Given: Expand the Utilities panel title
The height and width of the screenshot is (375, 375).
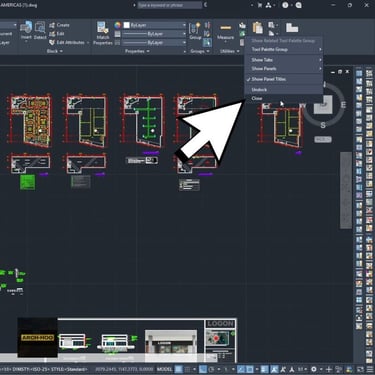Looking at the screenshot, I should pyautogui.click(x=230, y=51).
